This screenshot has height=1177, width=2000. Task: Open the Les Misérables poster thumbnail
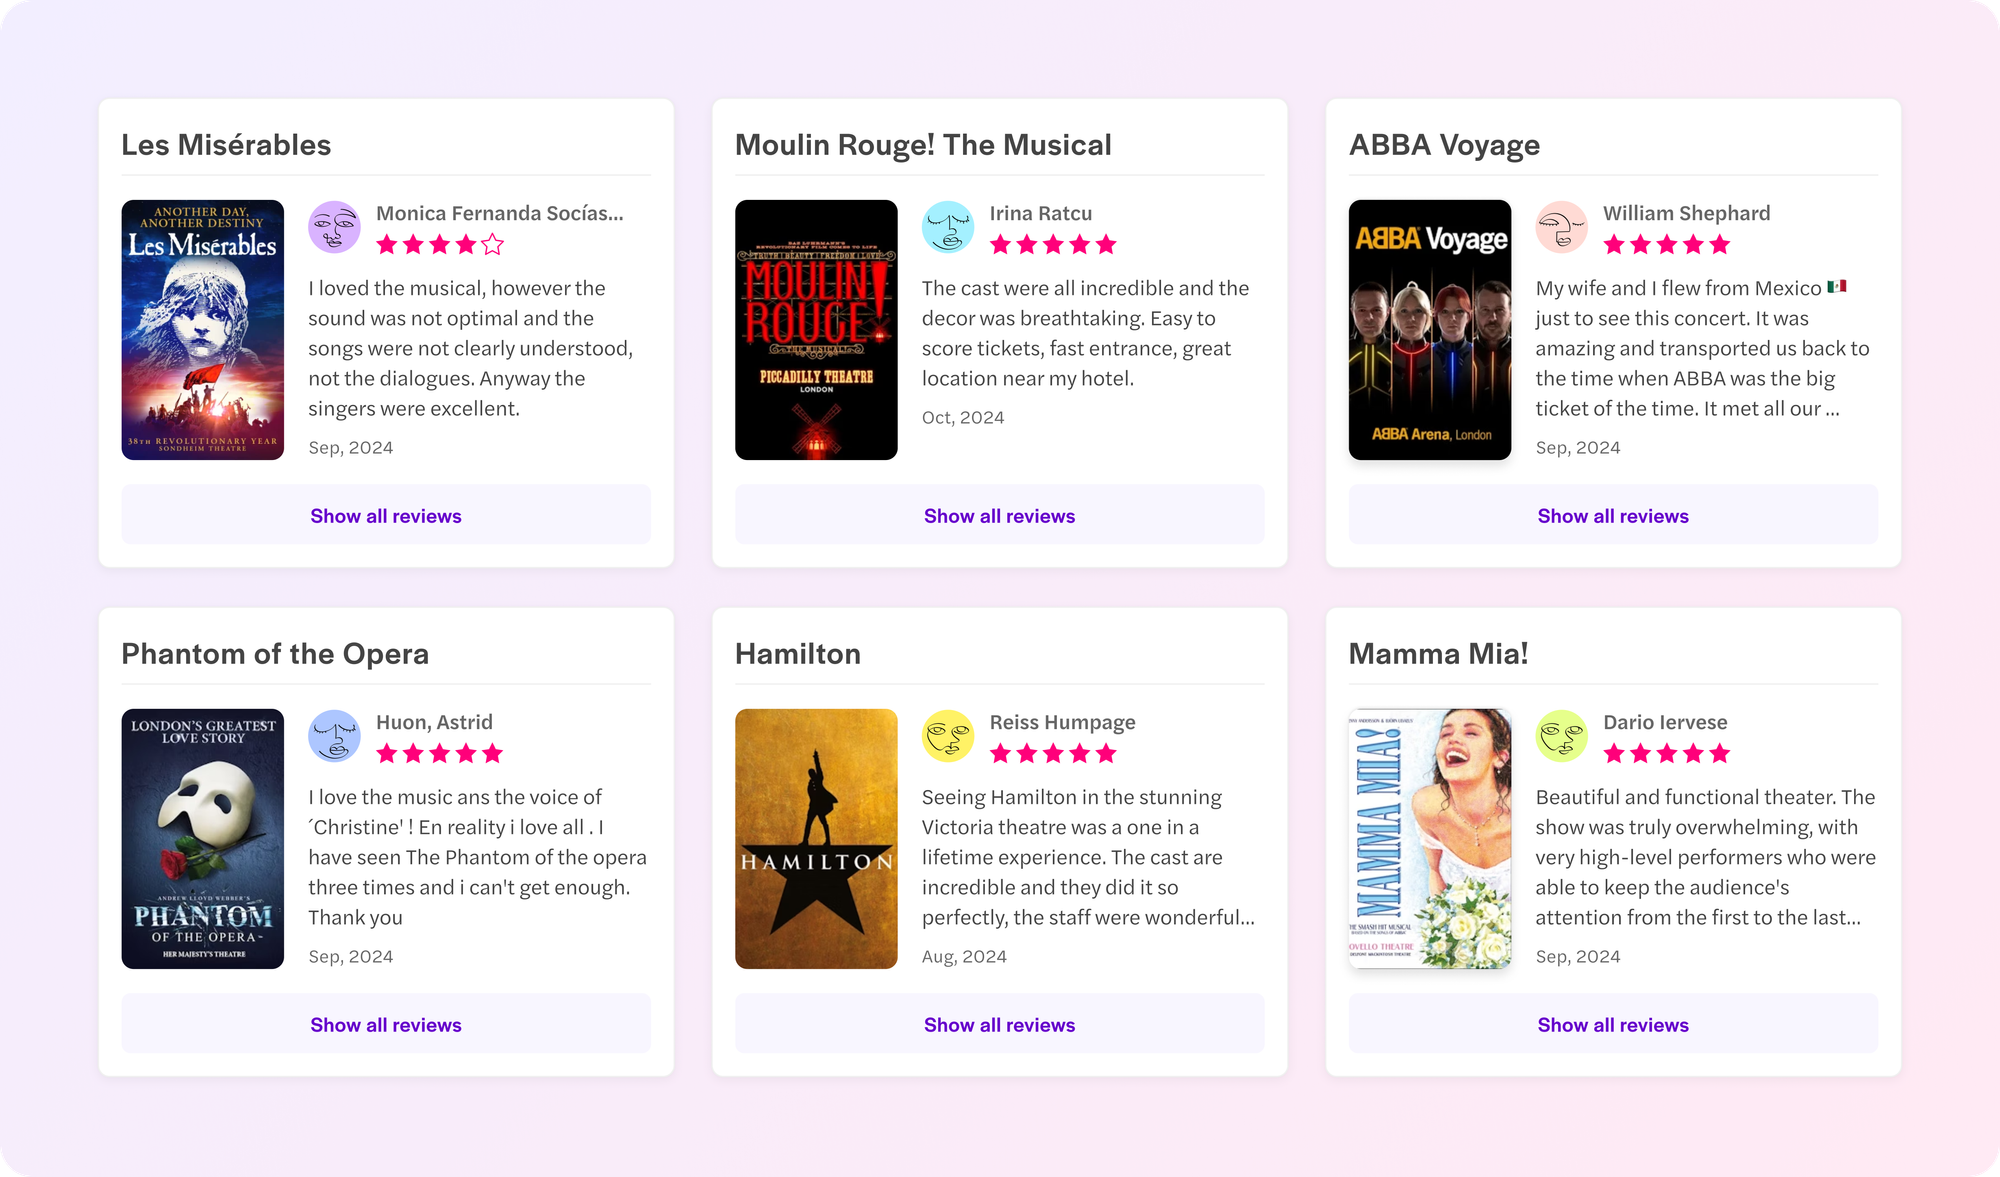(x=203, y=330)
